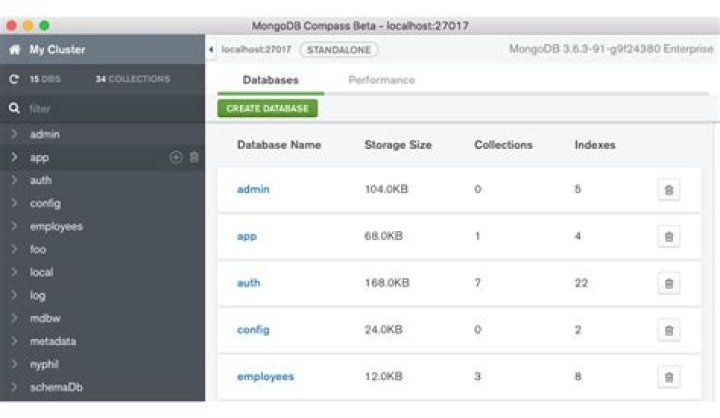Image resolution: width=720 pixels, height=418 pixels.
Task: Click the home icon beside My Cluster
Action: pos(15,50)
